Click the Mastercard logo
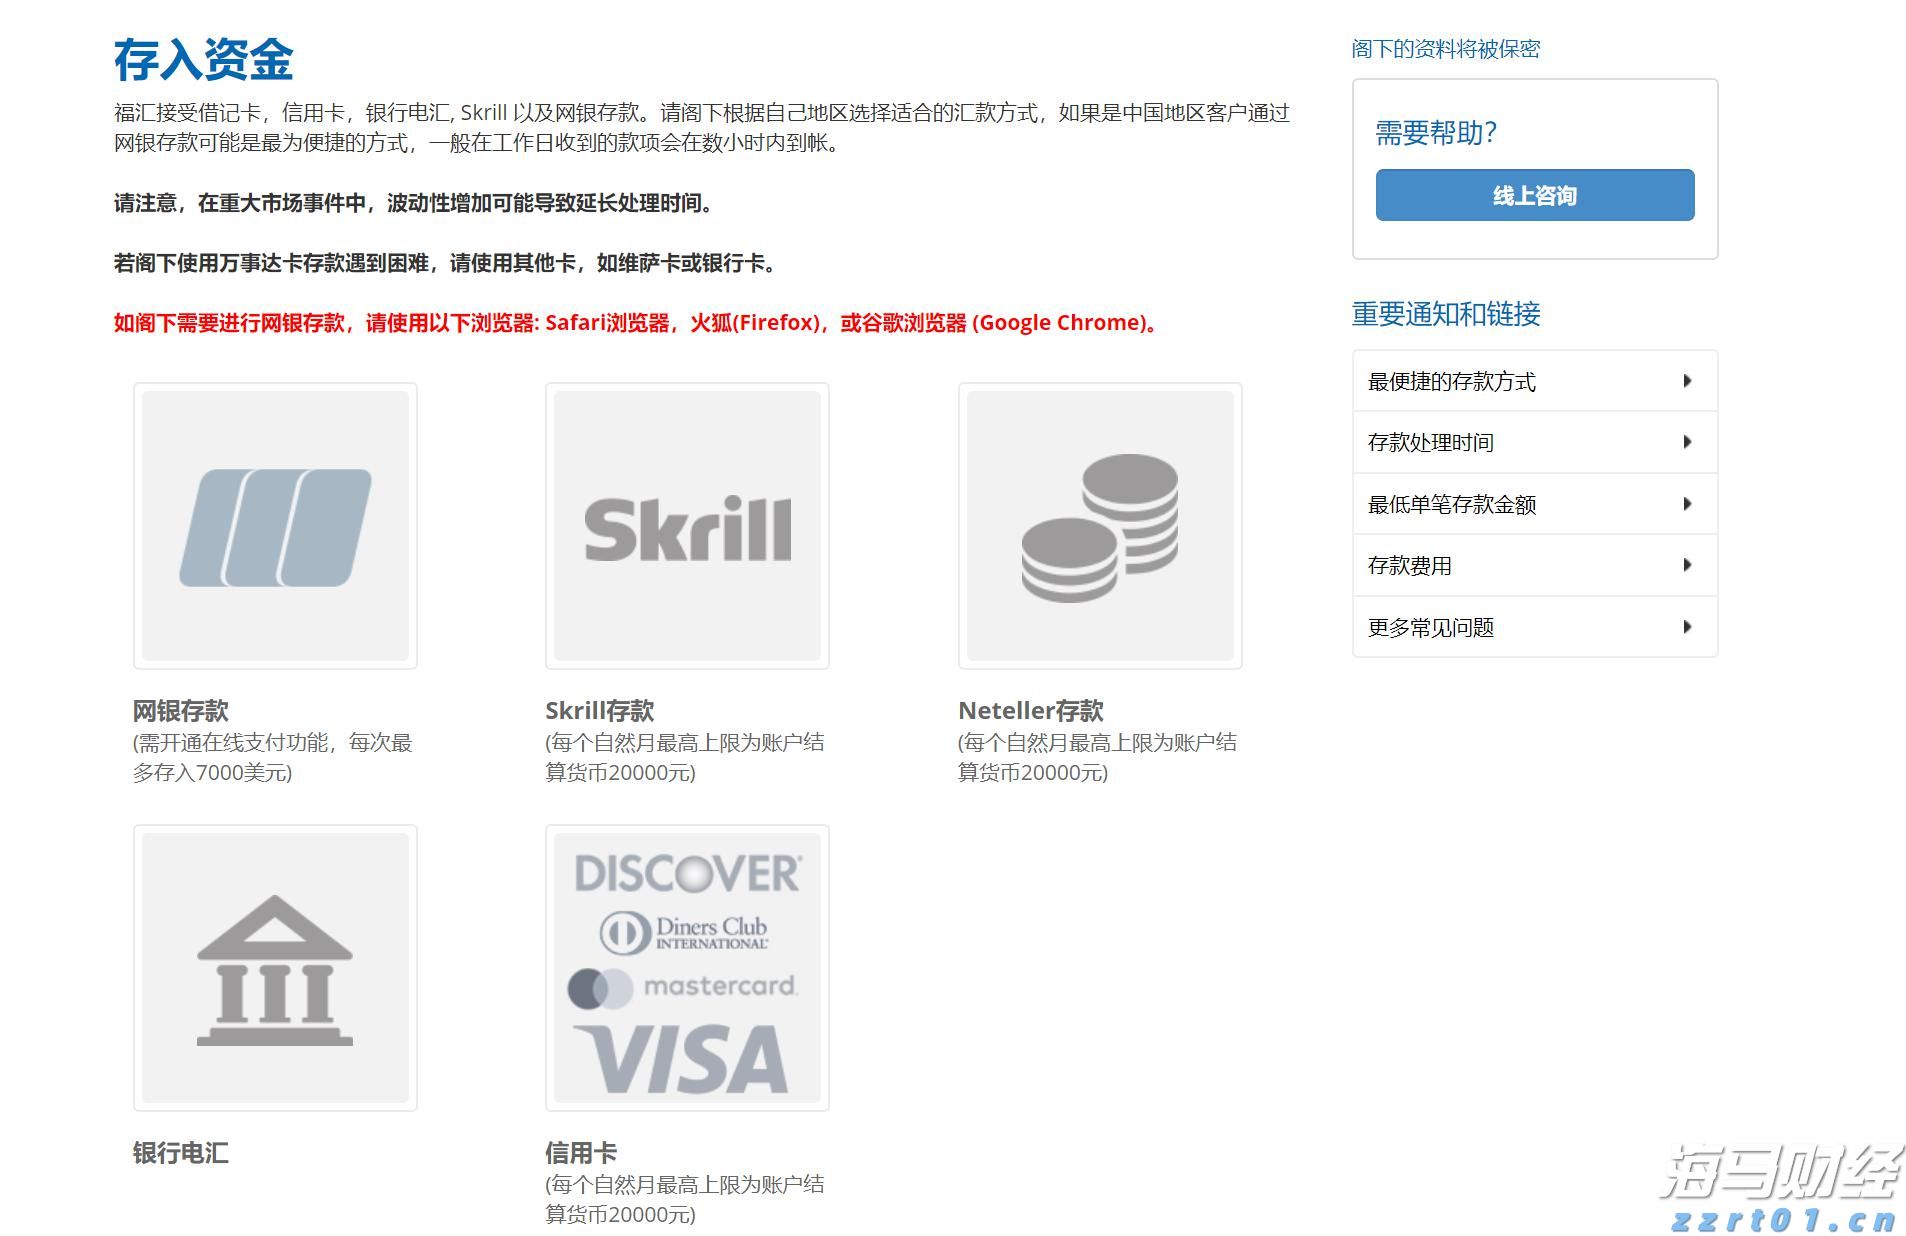 click(x=686, y=985)
